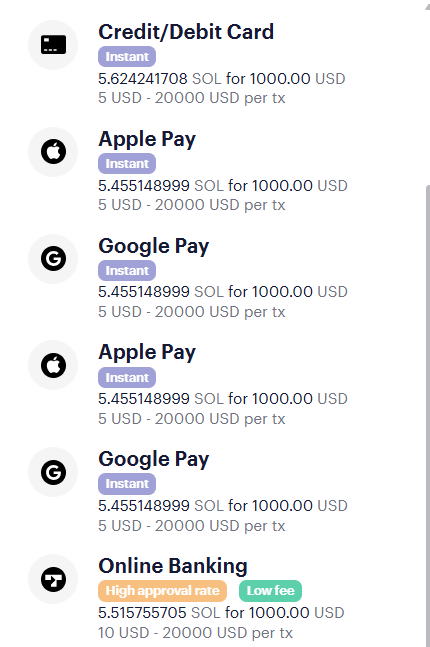The width and height of the screenshot is (430, 647).
Task: Click the Instant badge under Credit/Debit Card
Action: point(127,57)
